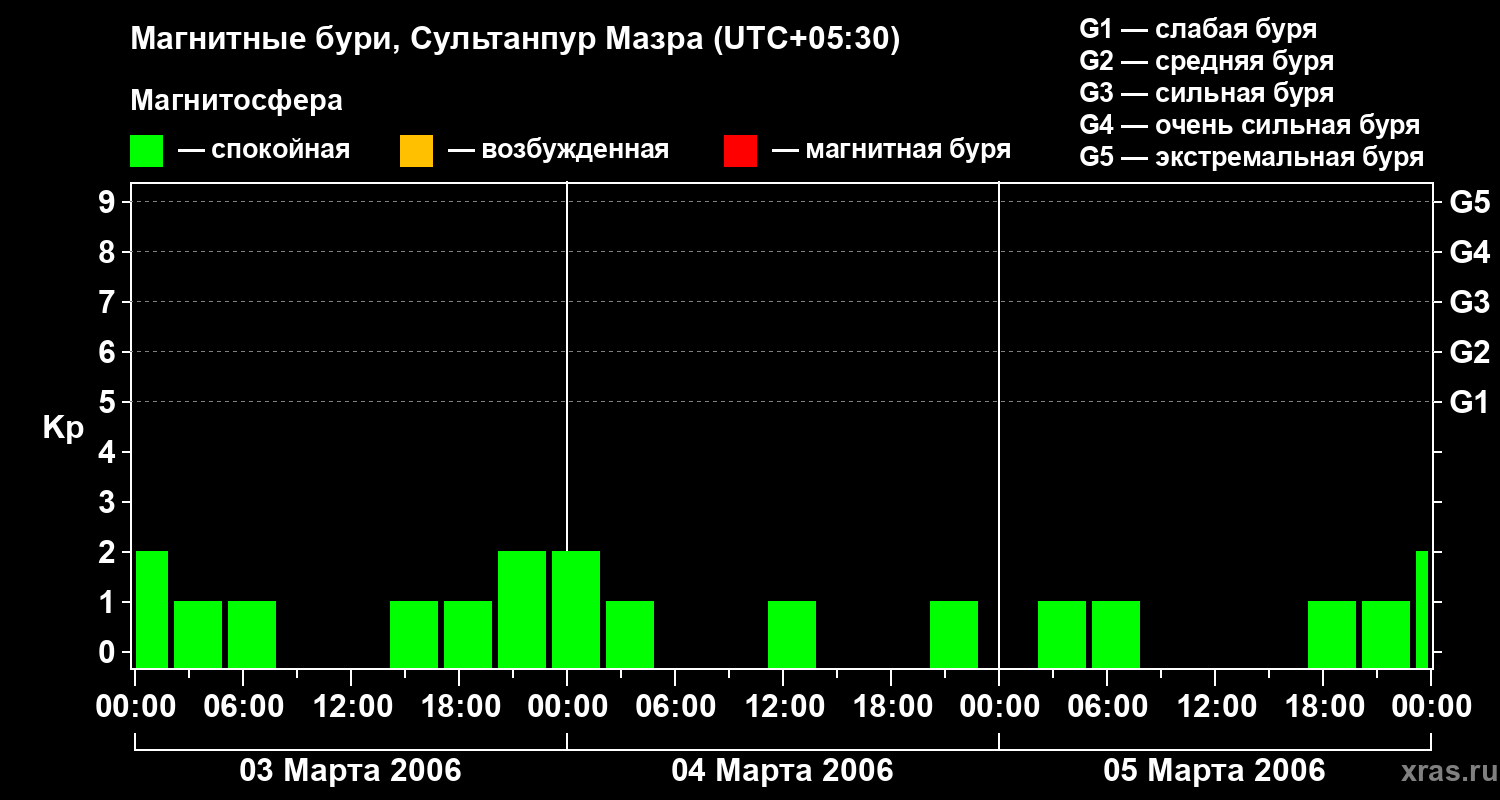Click the 06:00 time label for 05 Марта
Screen dimensions: 1500x800
tap(1107, 707)
